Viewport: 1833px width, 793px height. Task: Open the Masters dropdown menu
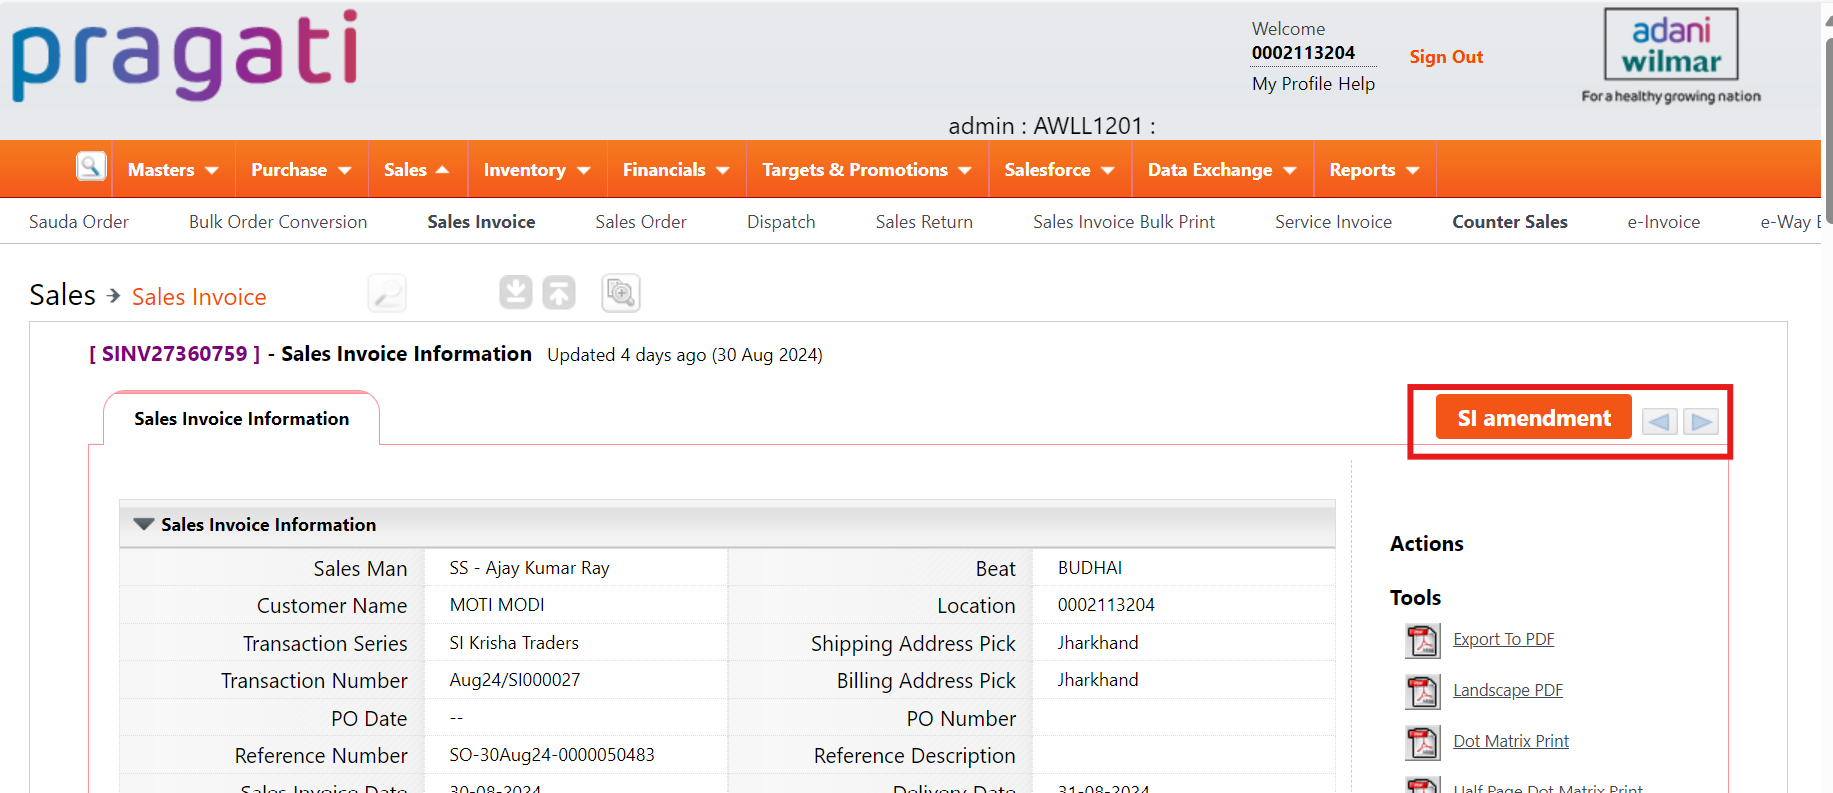tap(173, 170)
